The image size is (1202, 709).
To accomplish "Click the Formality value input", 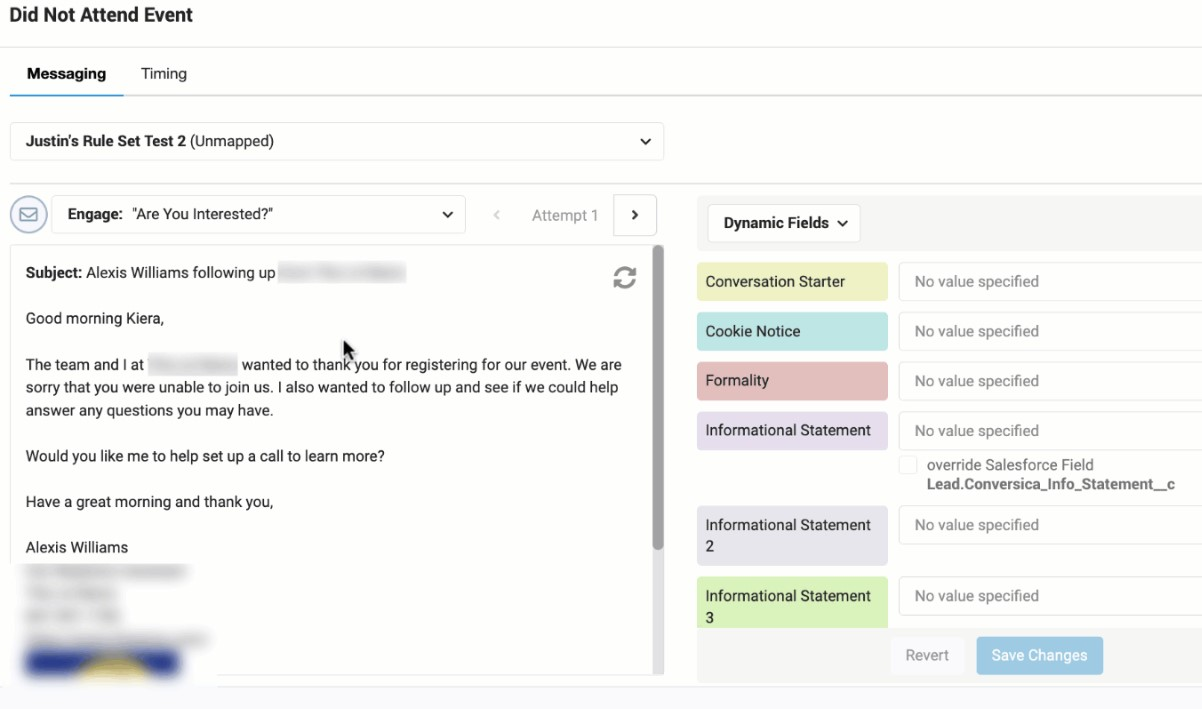I will point(1050,381).
